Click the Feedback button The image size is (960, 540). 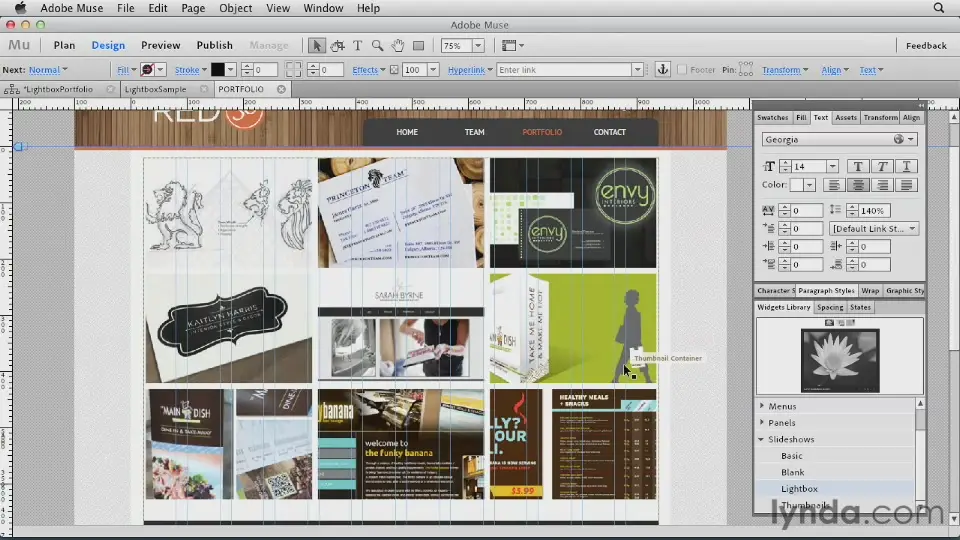click(926, 45)
